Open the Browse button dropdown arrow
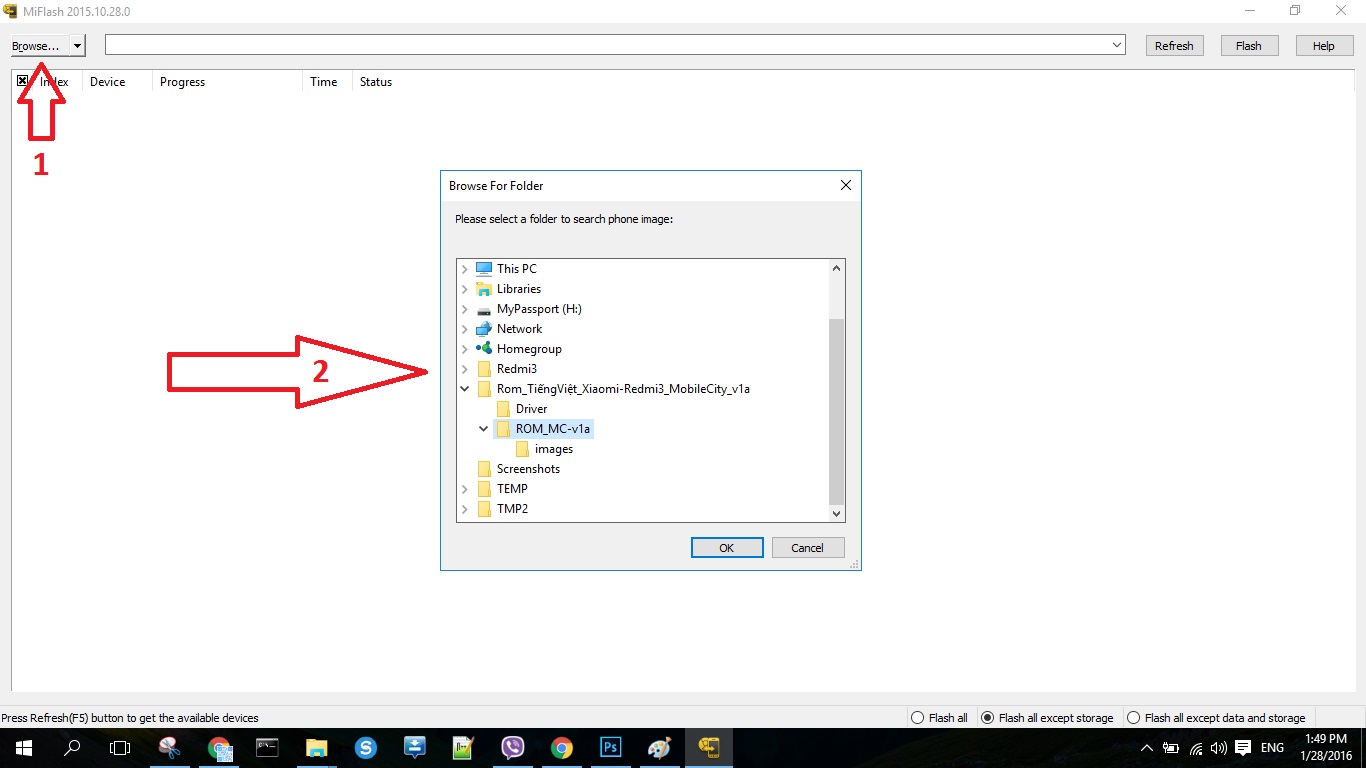This screenshot has width=1366, height=768. (77, 46)
